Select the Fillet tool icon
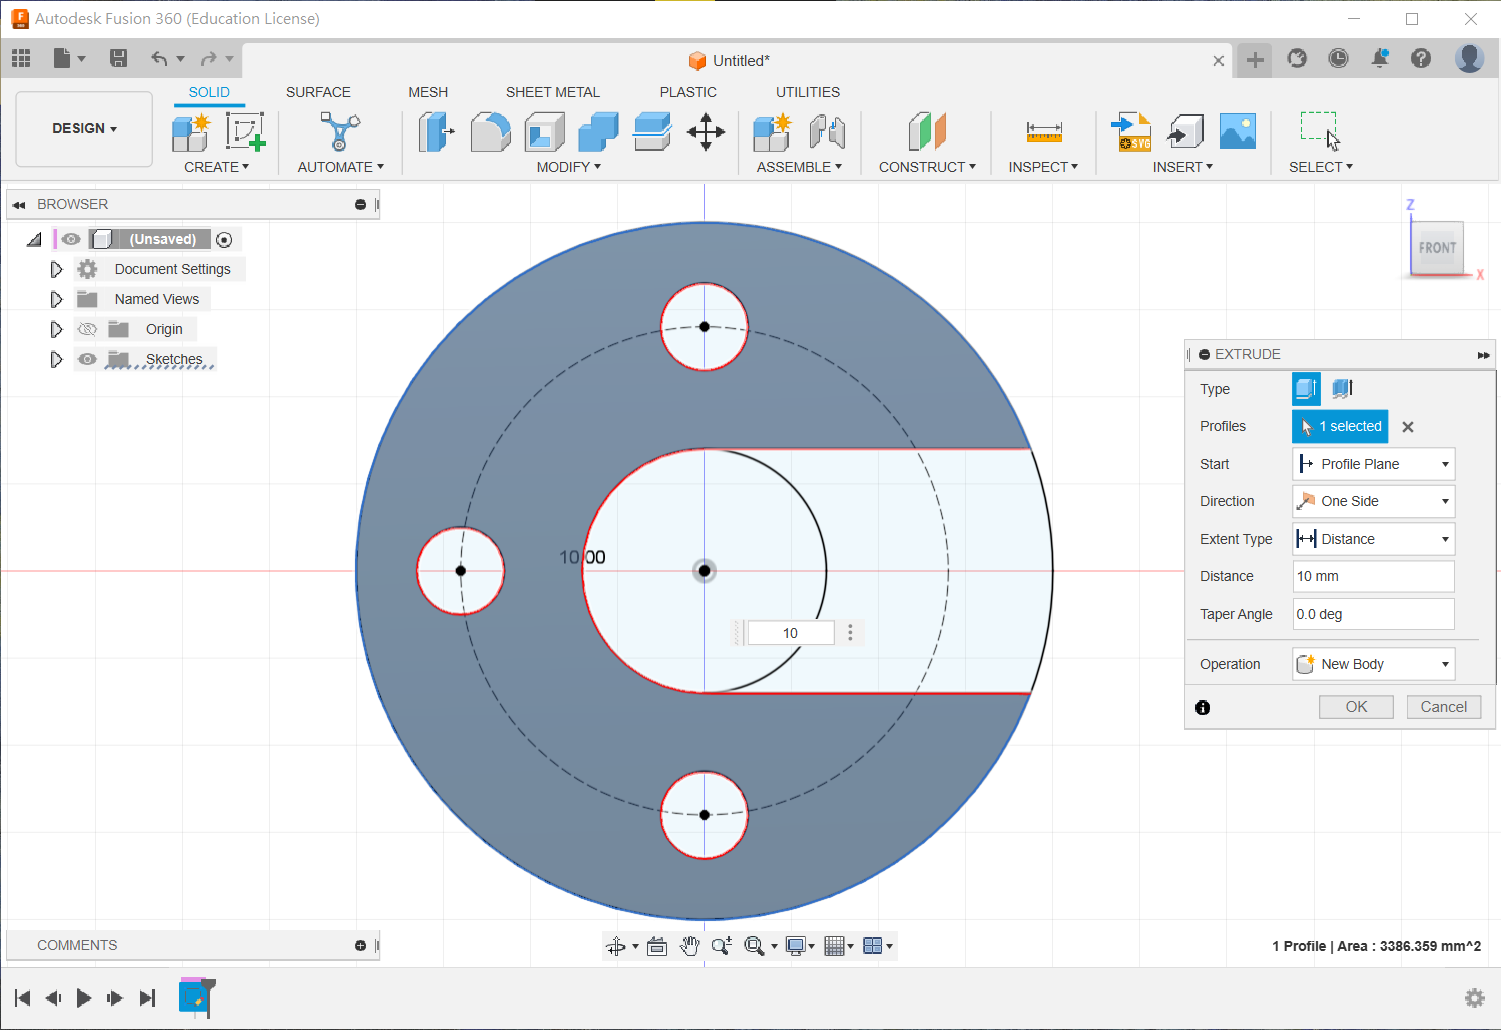 490,132
